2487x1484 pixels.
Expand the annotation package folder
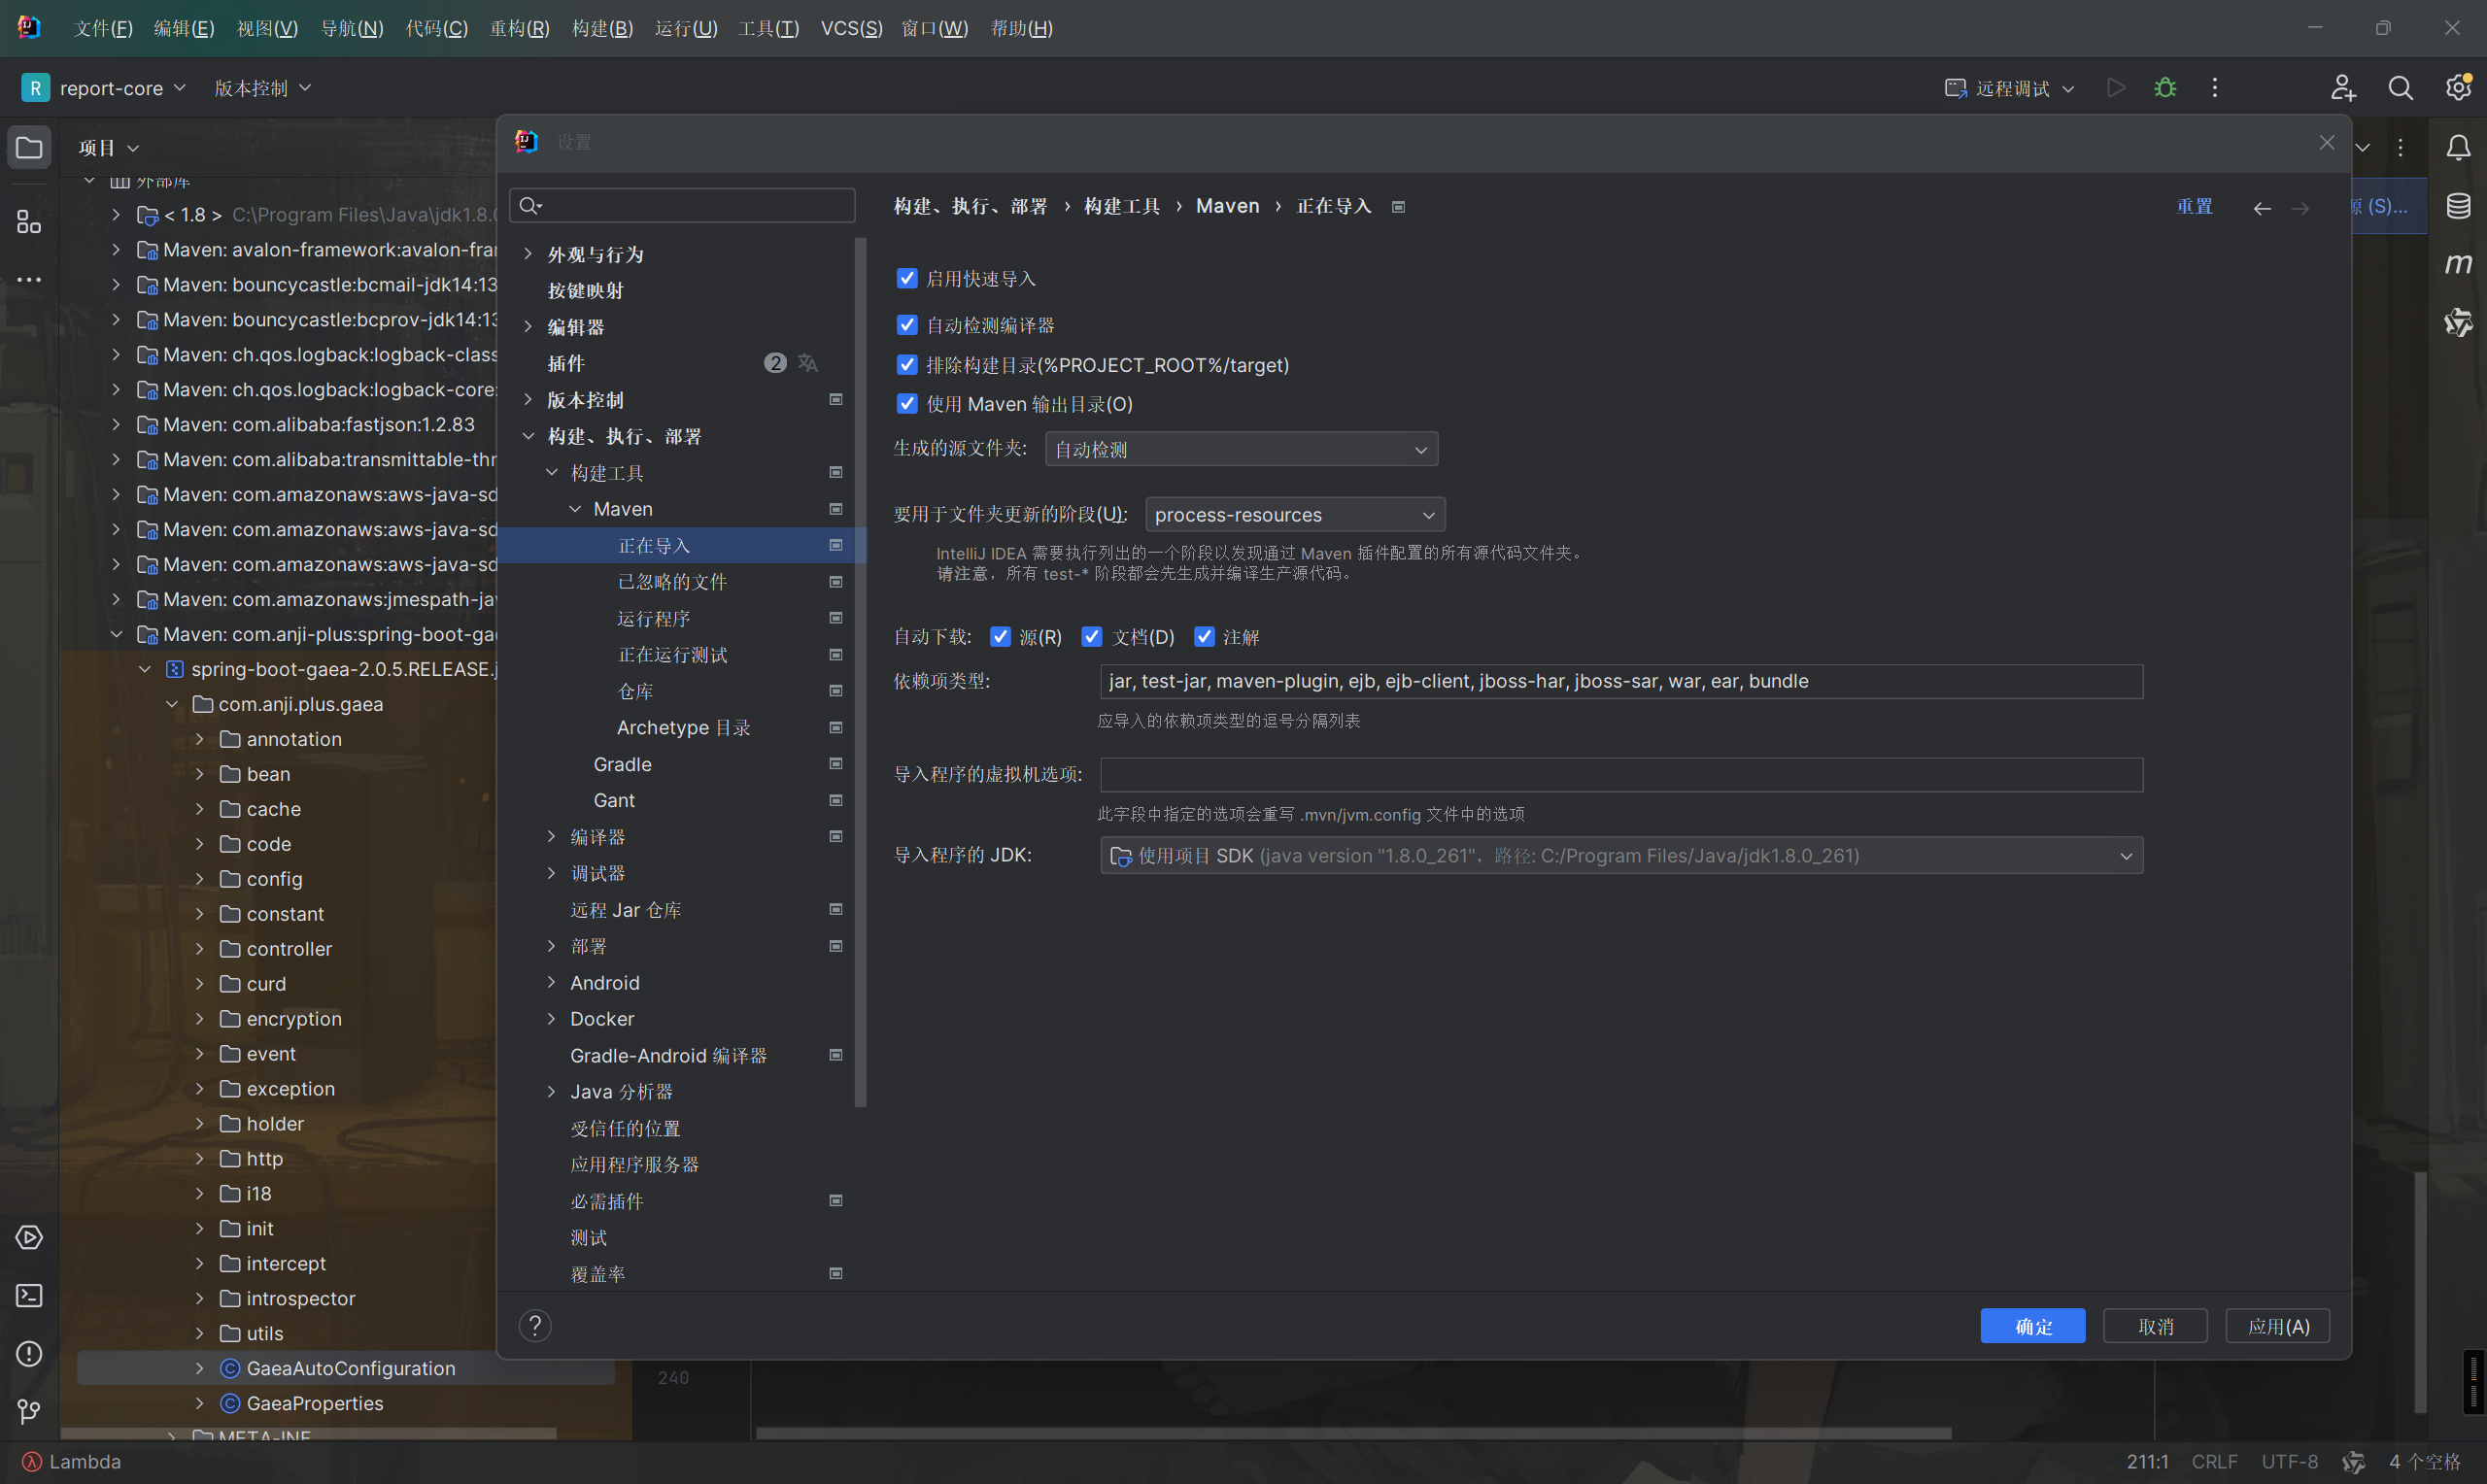pos(200,739)
